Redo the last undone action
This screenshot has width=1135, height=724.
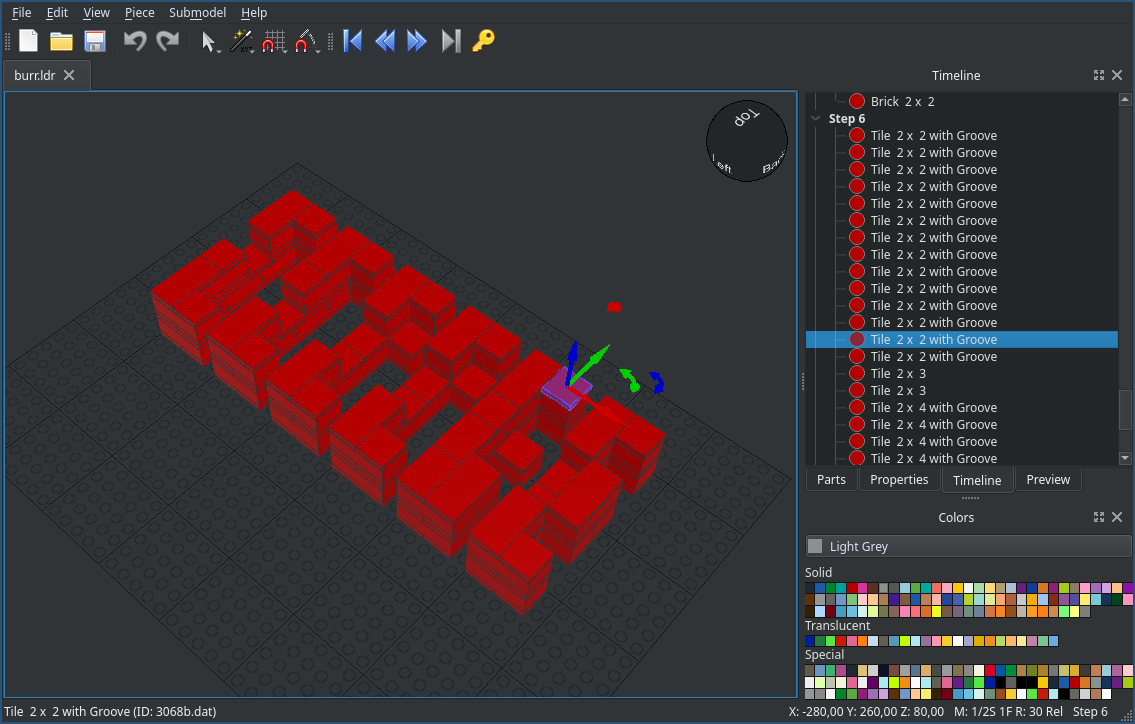click(168, 41)
